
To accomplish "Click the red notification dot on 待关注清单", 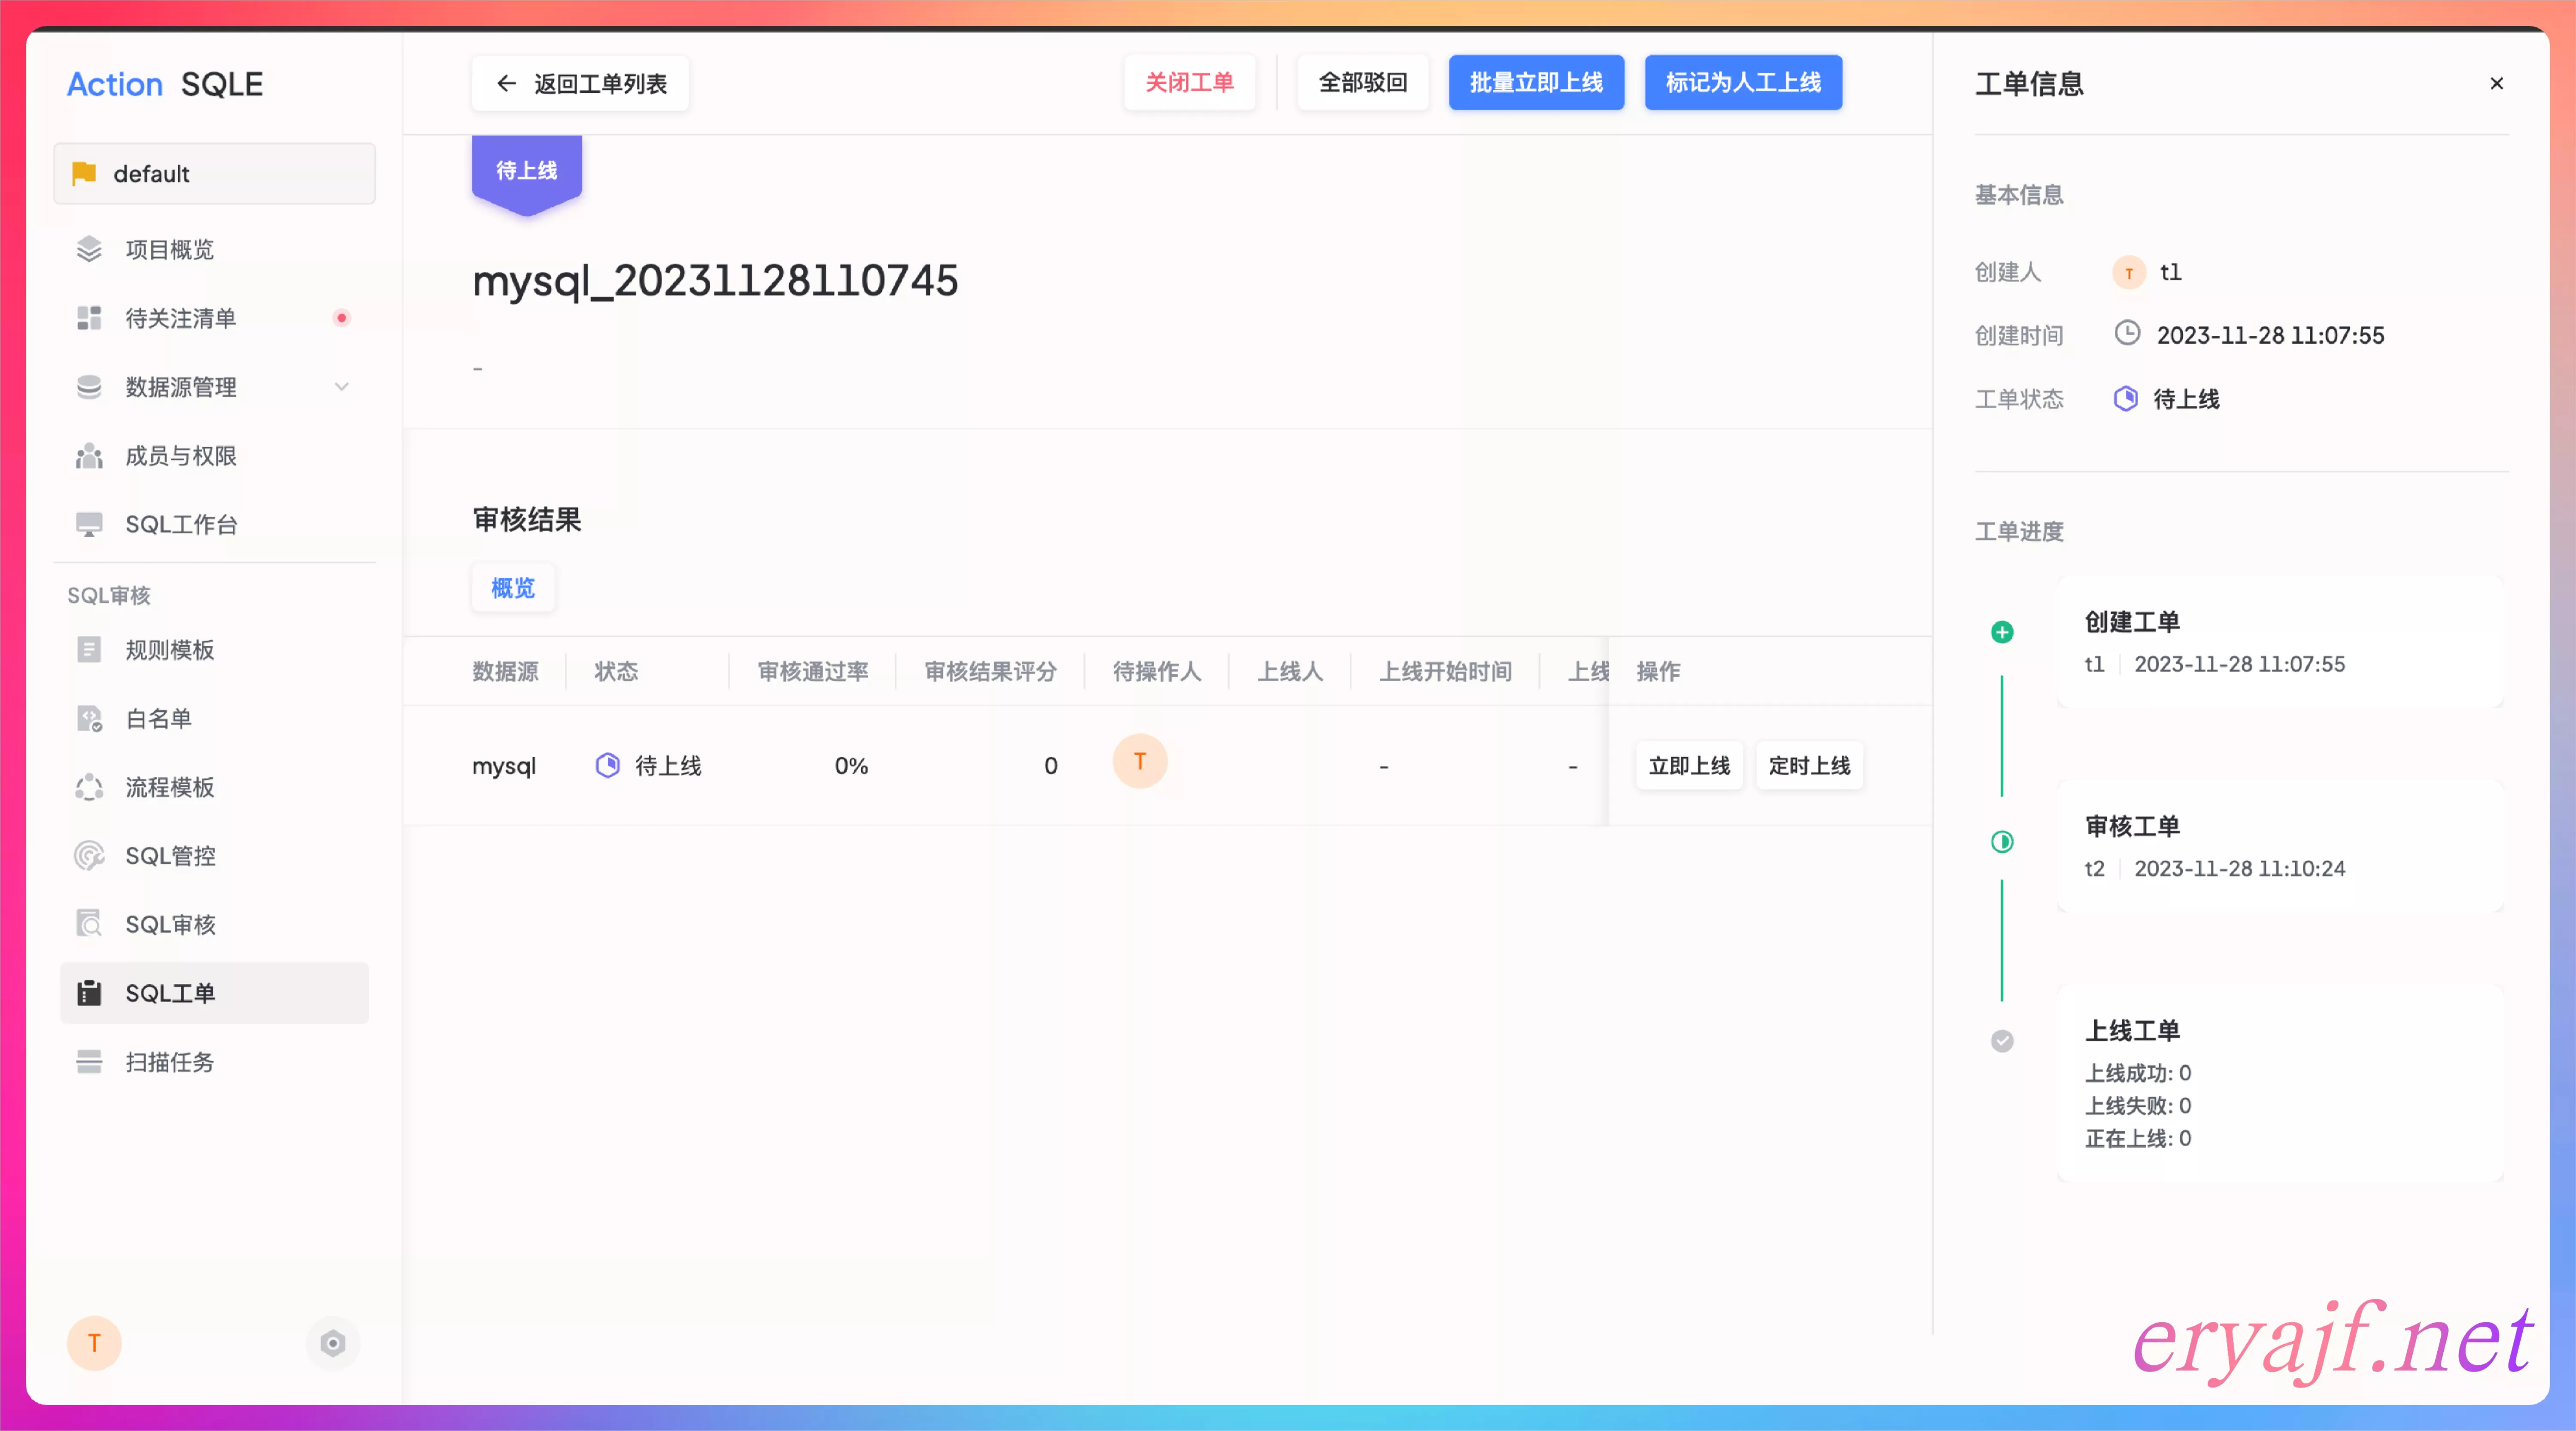I will click(x=342, y=318).
